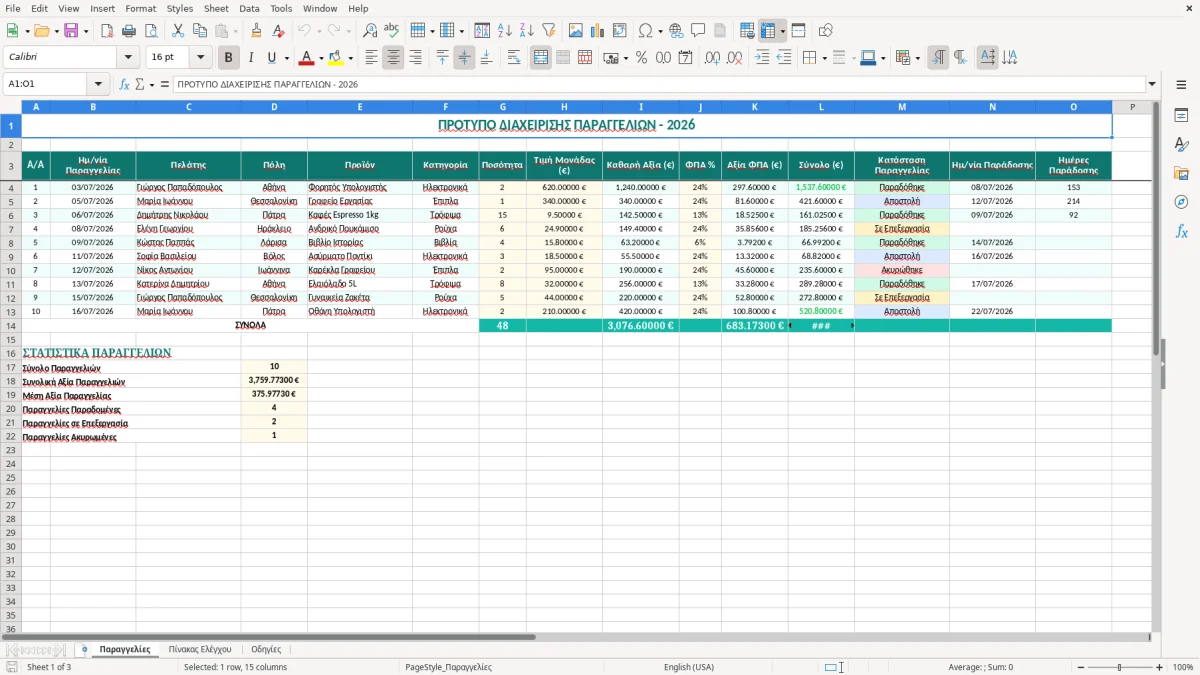Open the Gallery sidebar panel
This screenshot has height=675, width=1200.
point(1181,173)
